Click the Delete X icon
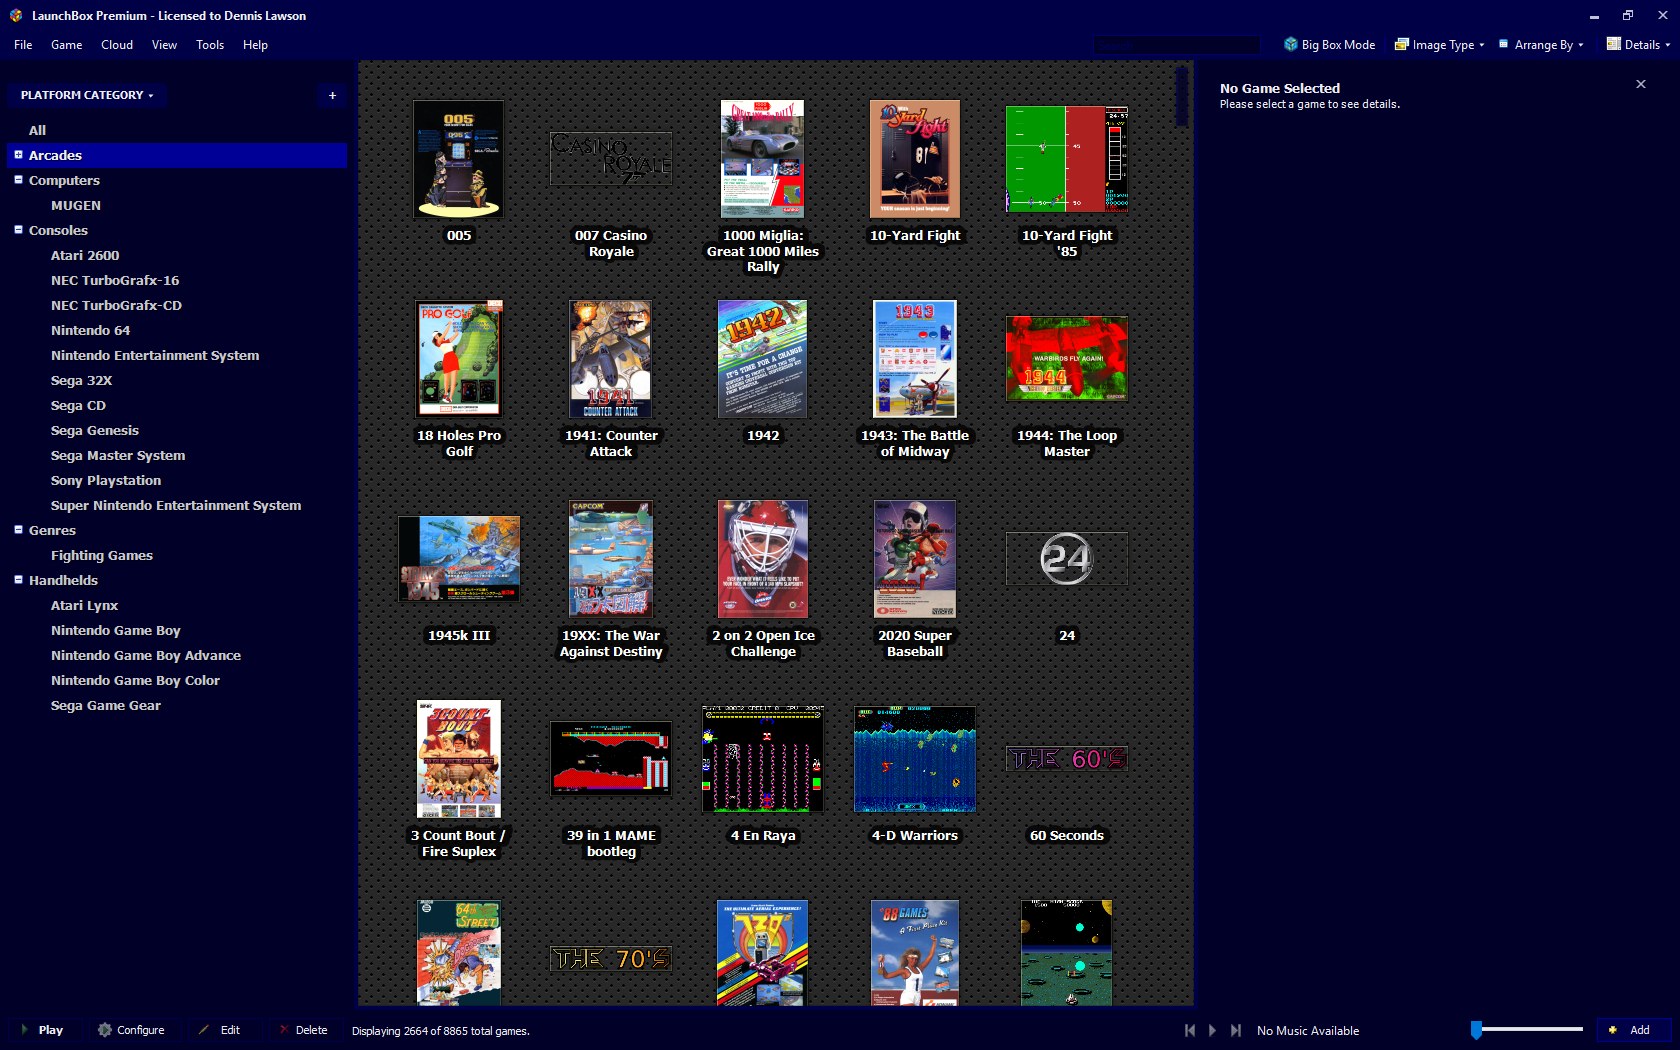The image size is (1680, 1050). click(x=284, y=1030)
